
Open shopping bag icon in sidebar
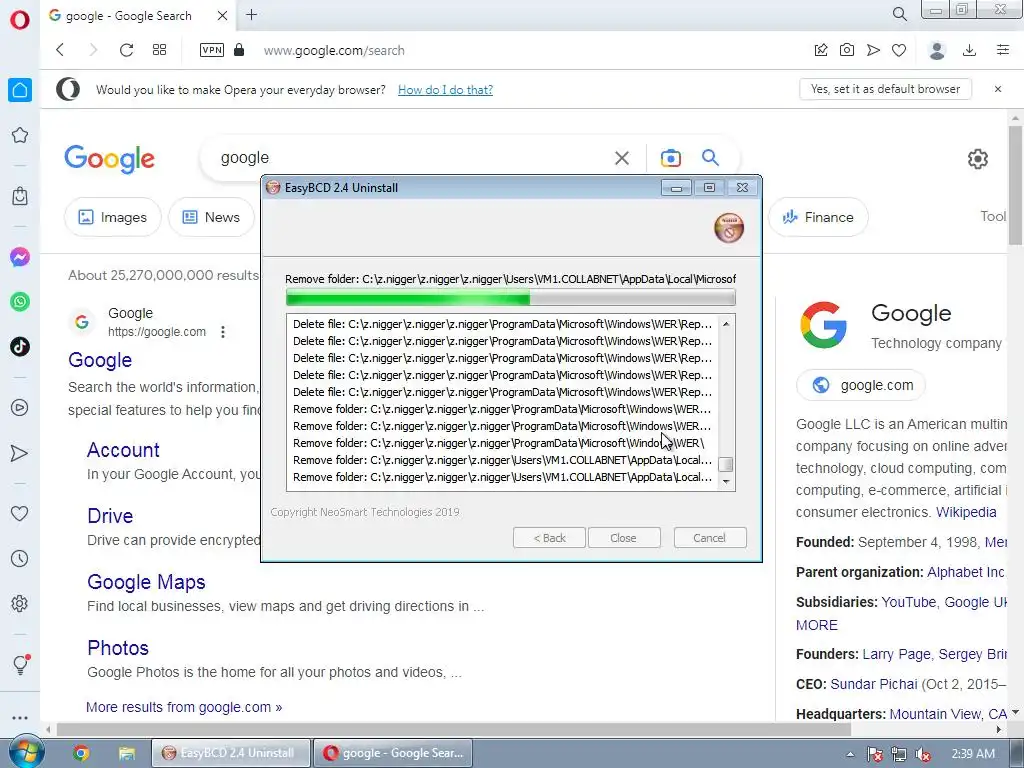tap(20, 195)
